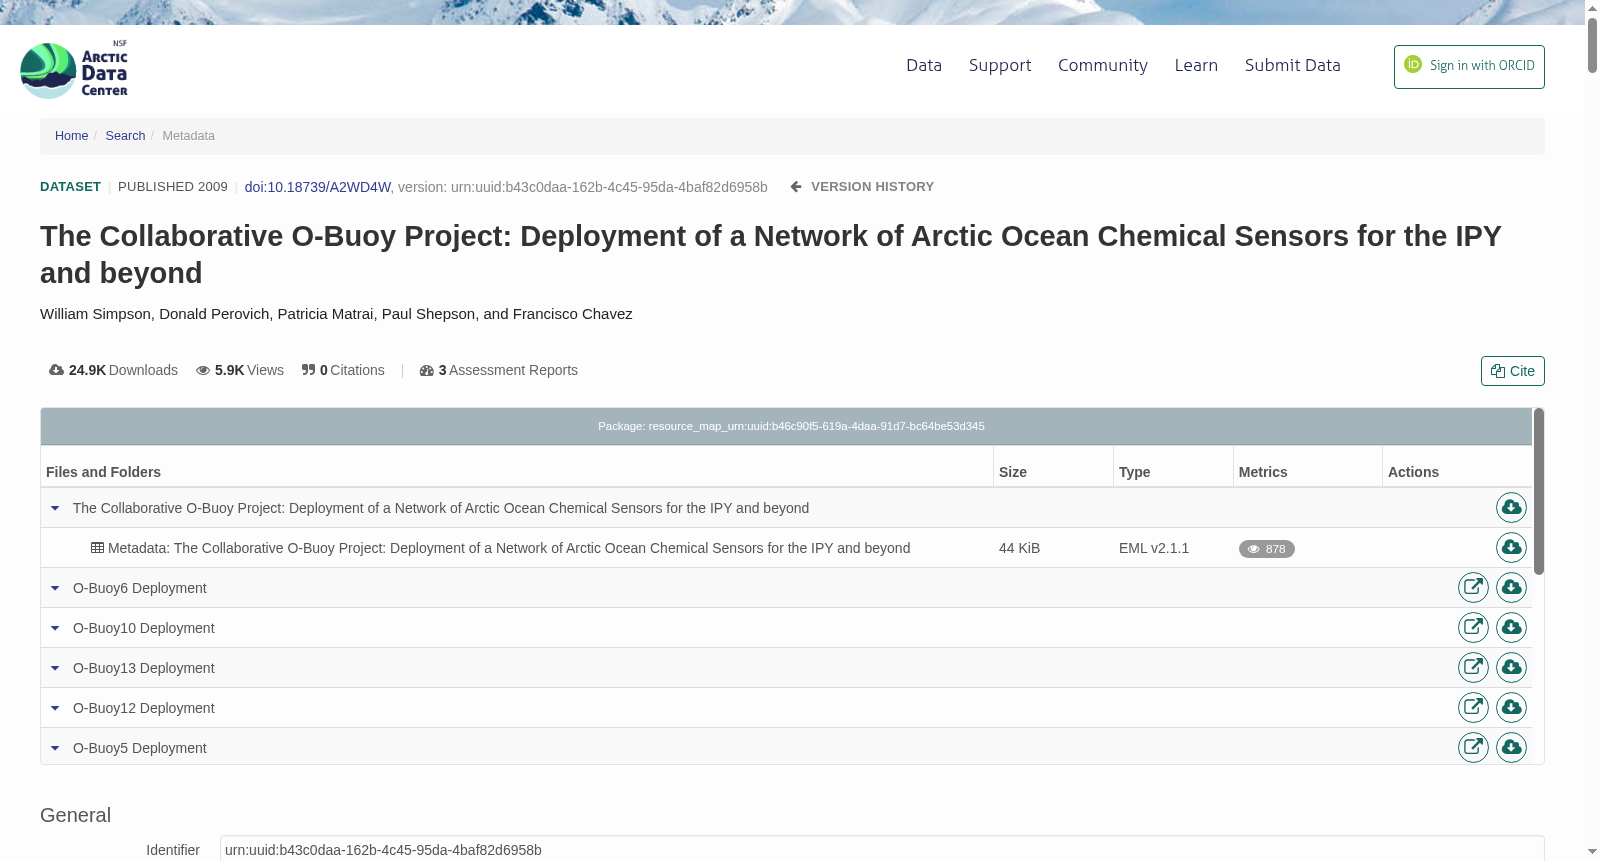The width and height of the screenshot is (1600, 861).
Task: Open the Learn menu
Action: coord(1196,65)
